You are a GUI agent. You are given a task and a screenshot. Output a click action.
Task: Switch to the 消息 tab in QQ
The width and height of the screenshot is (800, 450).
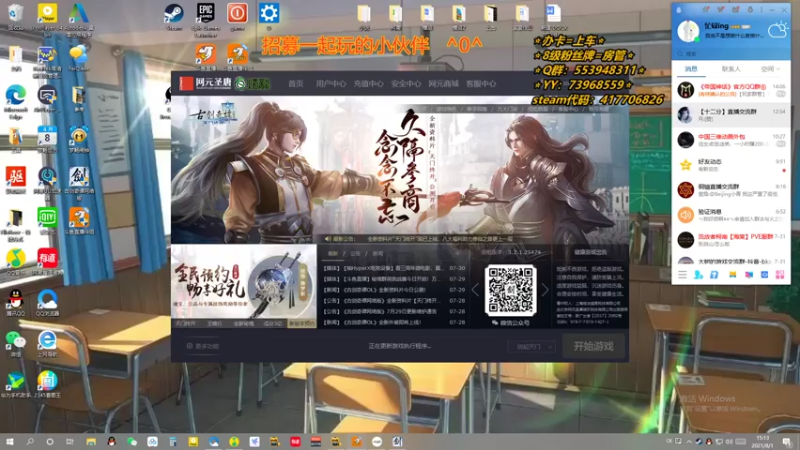[x=691, y=69]
